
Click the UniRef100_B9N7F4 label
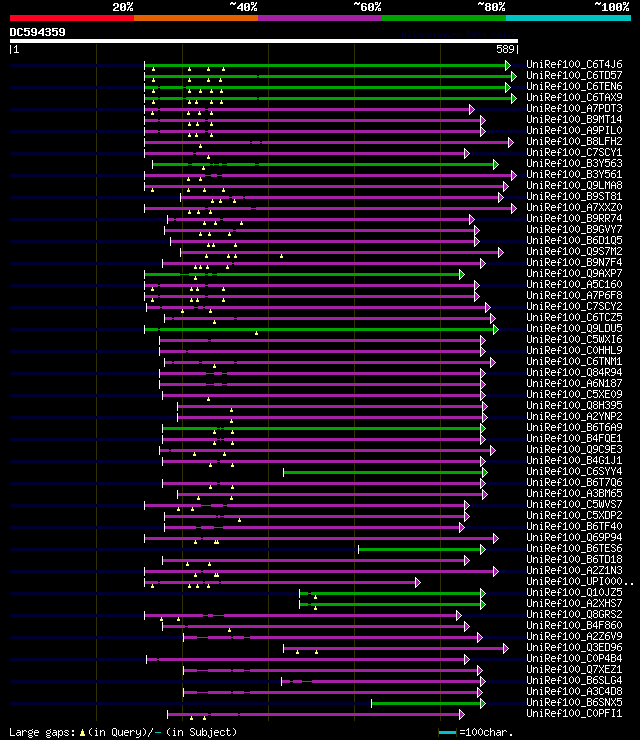click(574, 262)
